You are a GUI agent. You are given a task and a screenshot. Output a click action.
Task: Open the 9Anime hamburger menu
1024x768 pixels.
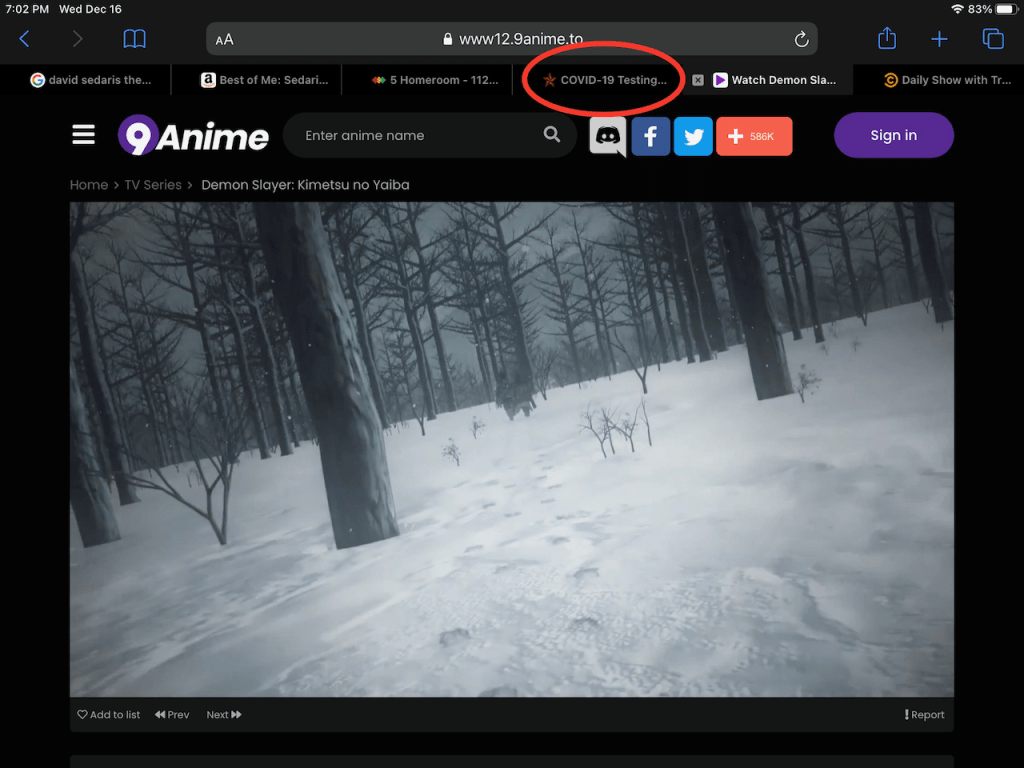pyautogui.click(x=84, y=135)
